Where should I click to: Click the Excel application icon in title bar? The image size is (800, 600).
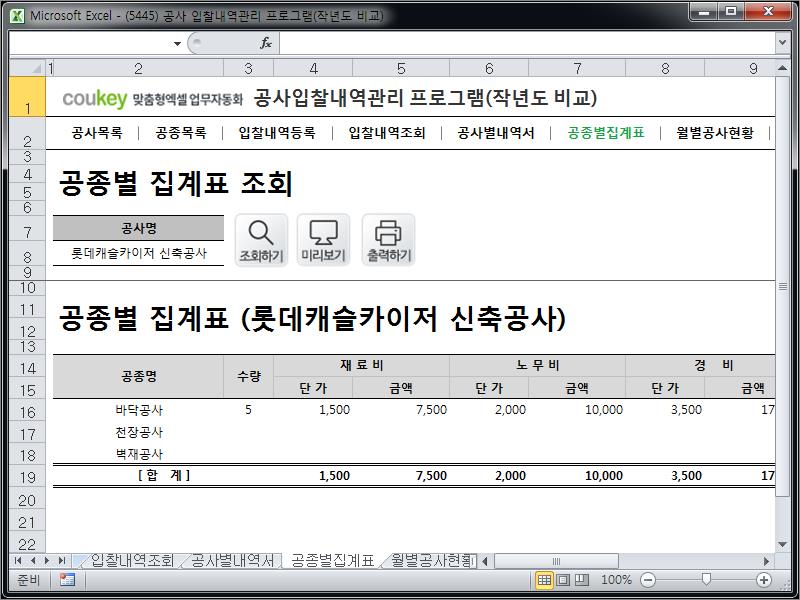click(17, 16)
